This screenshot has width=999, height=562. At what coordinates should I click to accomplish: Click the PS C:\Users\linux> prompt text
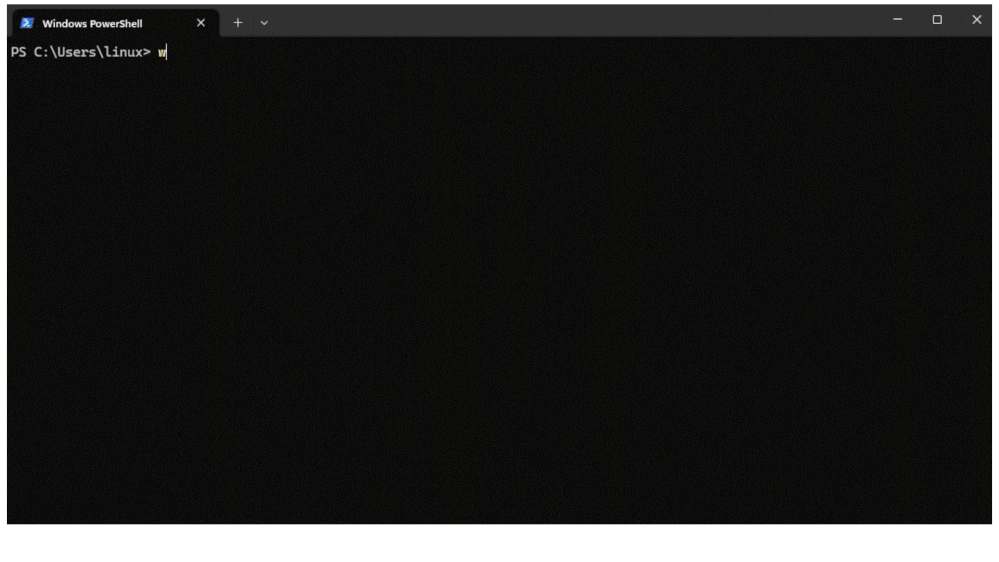[x=81, y=52]
